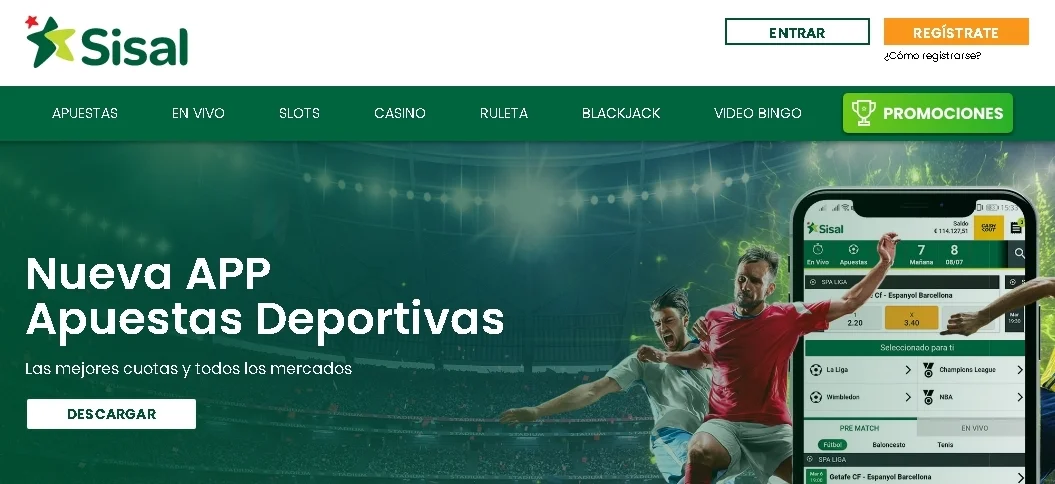Screen dimensions: 1055x484
Task: Tap the Cash Out yellow badge
Action: pos(988,228)
